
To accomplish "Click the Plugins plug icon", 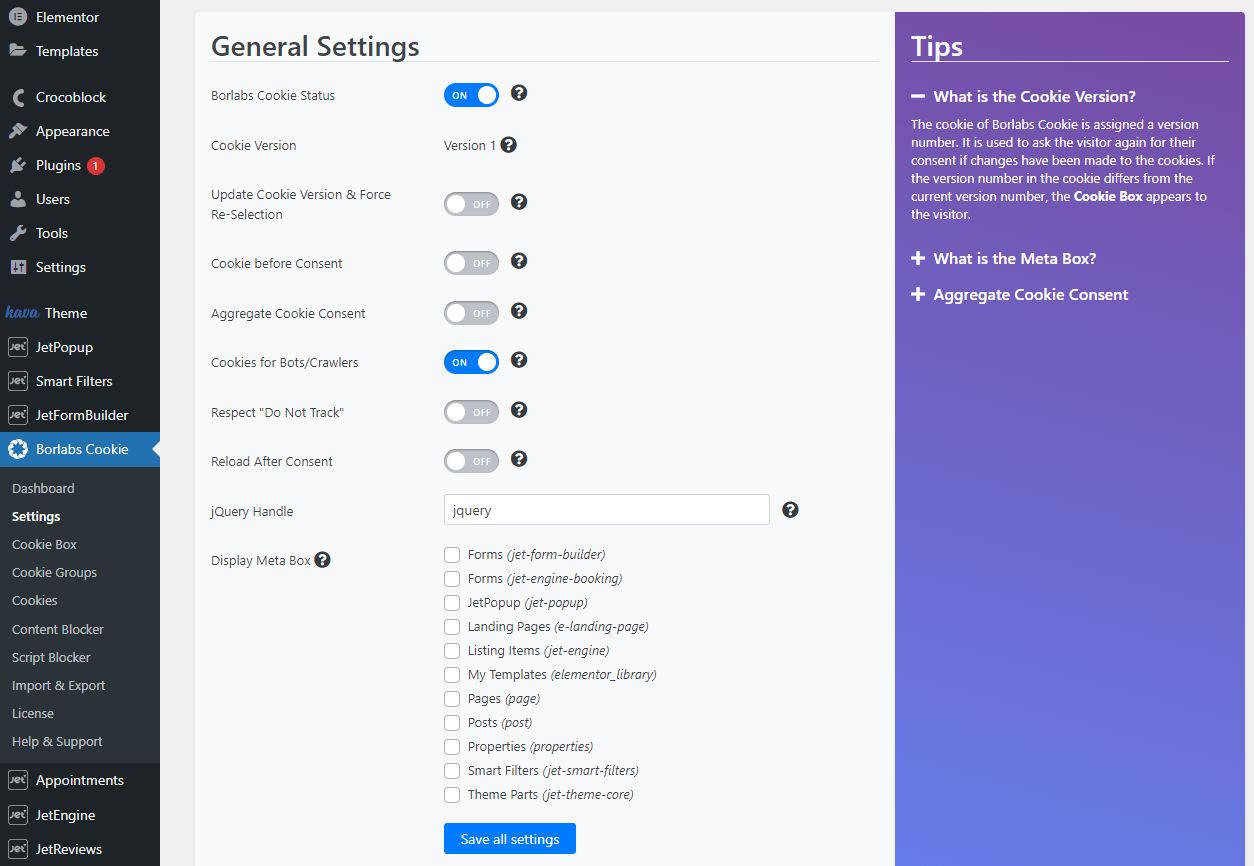I will (18, 165).
